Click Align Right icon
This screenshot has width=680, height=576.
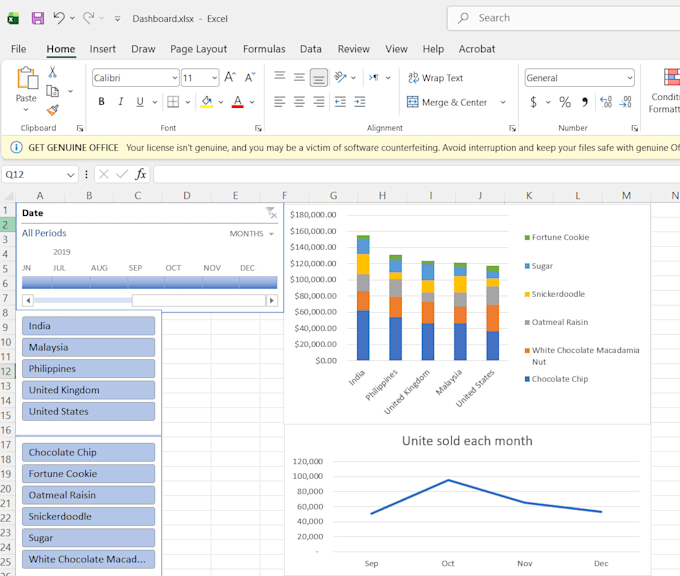click(x=319, y=102)
